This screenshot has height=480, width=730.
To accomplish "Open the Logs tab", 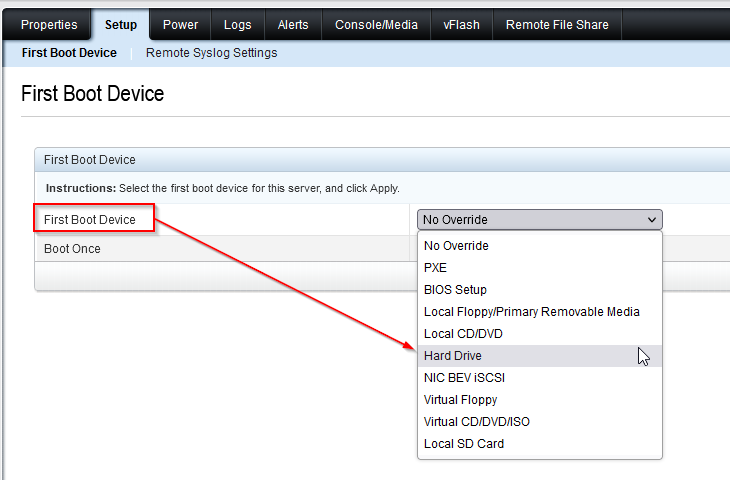I will pos(237,25).
